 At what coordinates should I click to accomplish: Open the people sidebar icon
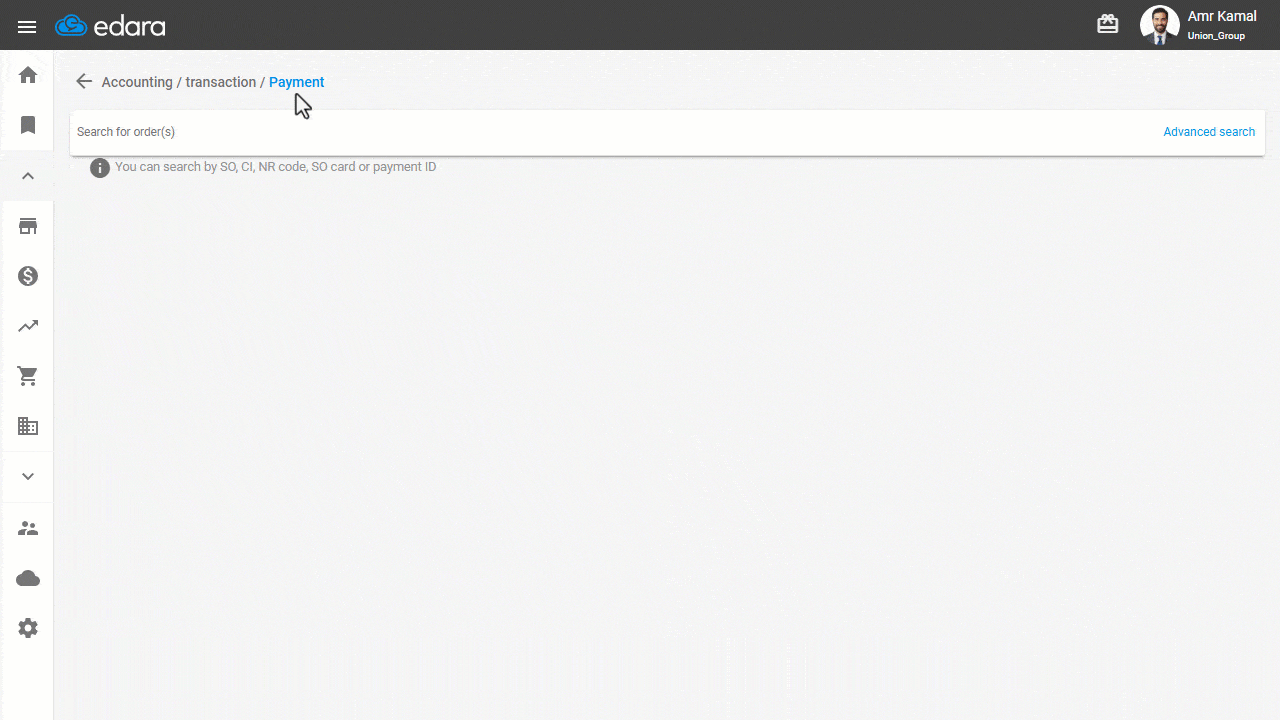[x=28, y=528]
